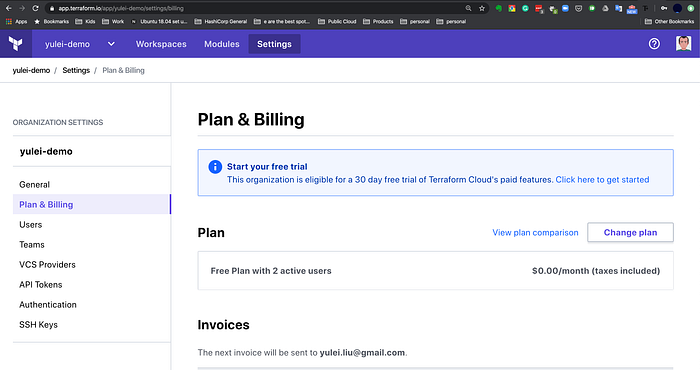Click the Terraform logo icon
This screenshot has height=370, width=700.
[16, 44]
